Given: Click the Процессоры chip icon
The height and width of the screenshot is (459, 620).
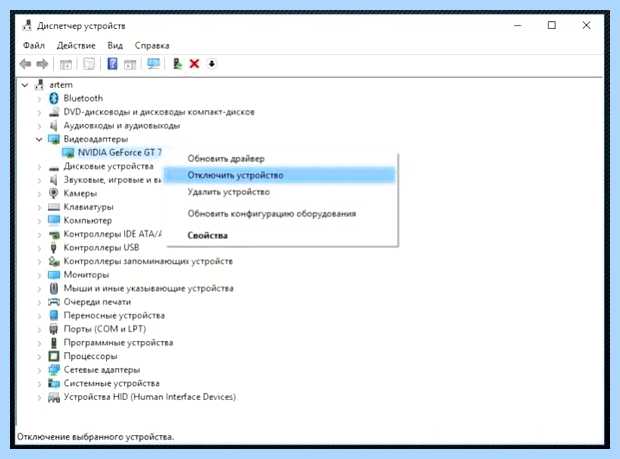Looking at the screenshot, I should (54, 356).
